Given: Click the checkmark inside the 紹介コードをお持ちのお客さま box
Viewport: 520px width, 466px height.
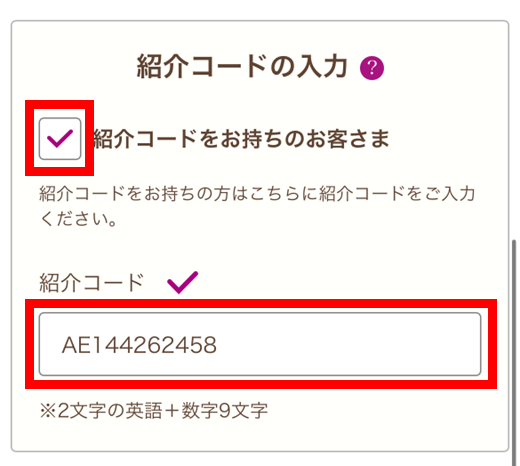Looking at the screenshot, I should [60, 138].
